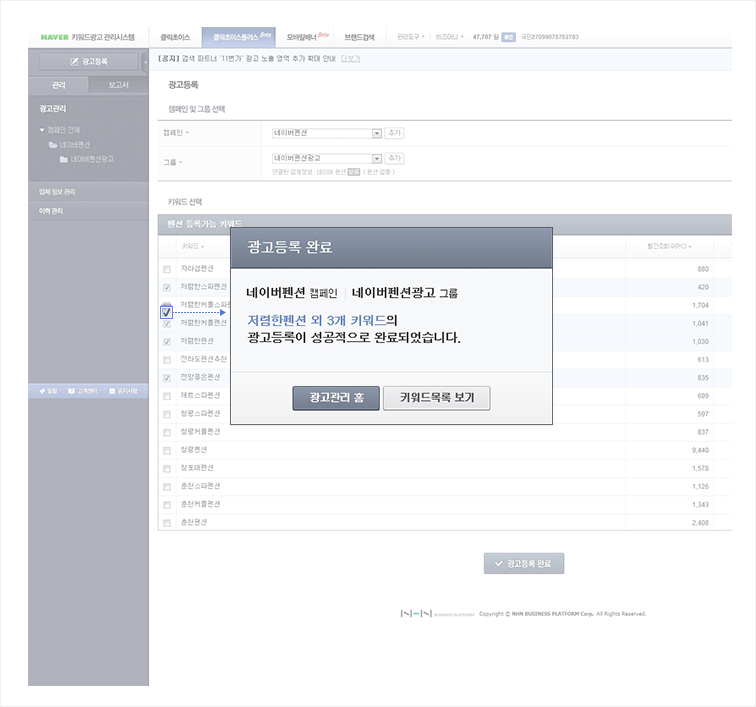
Task: Click the 키워드목록 보기 dialog button
Action: [x=437, y=398]
